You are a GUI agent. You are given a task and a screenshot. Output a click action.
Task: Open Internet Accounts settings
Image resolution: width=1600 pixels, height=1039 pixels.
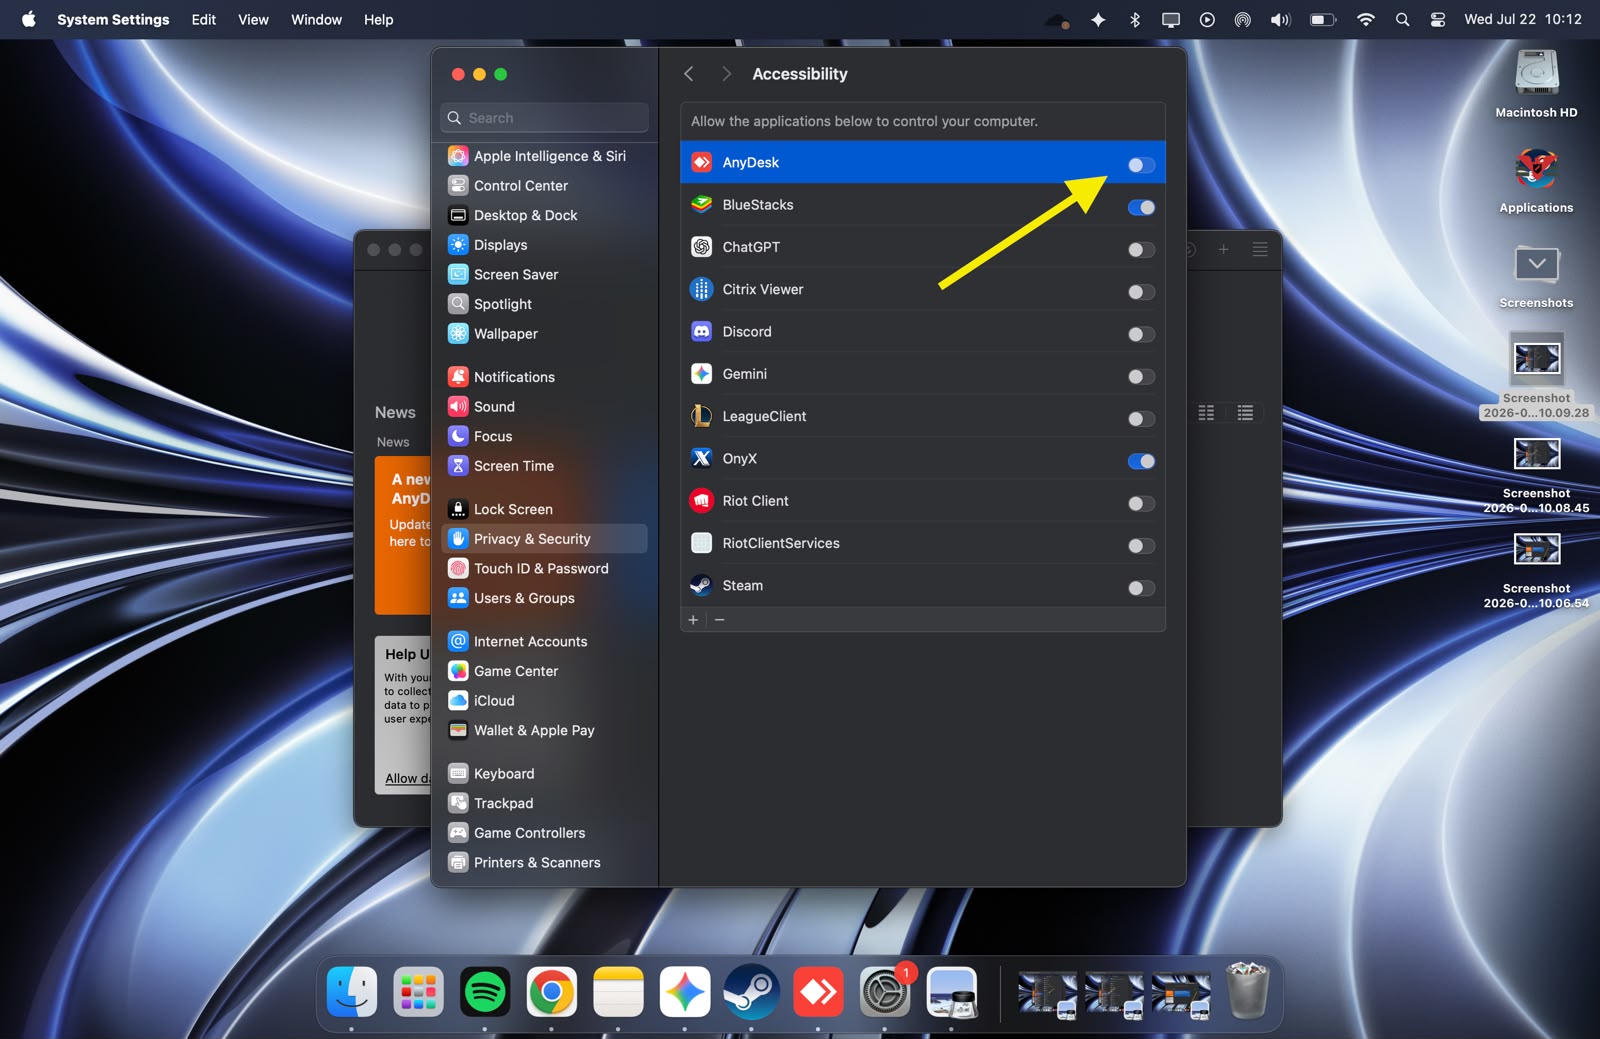tap(544, 641)
